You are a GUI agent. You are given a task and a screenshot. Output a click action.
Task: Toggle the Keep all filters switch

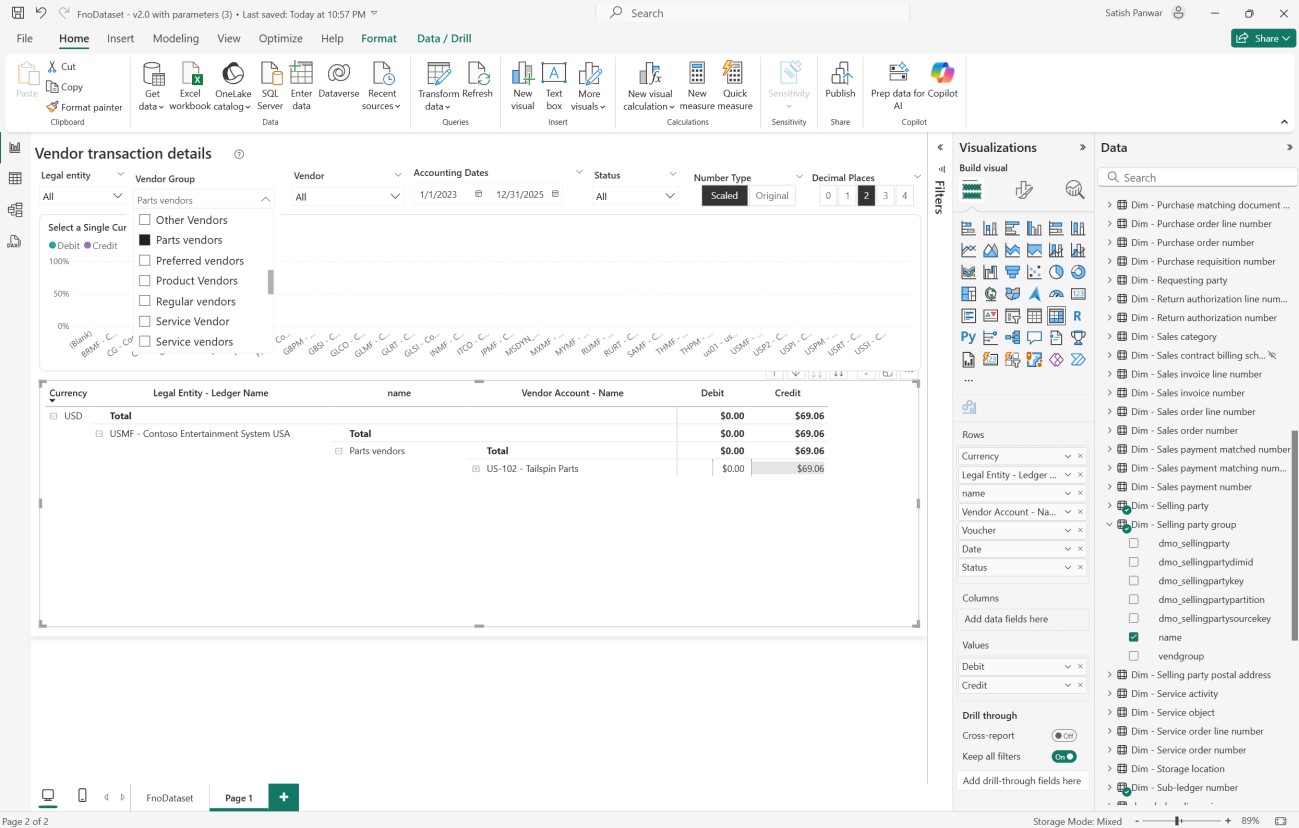[1064, 757]
